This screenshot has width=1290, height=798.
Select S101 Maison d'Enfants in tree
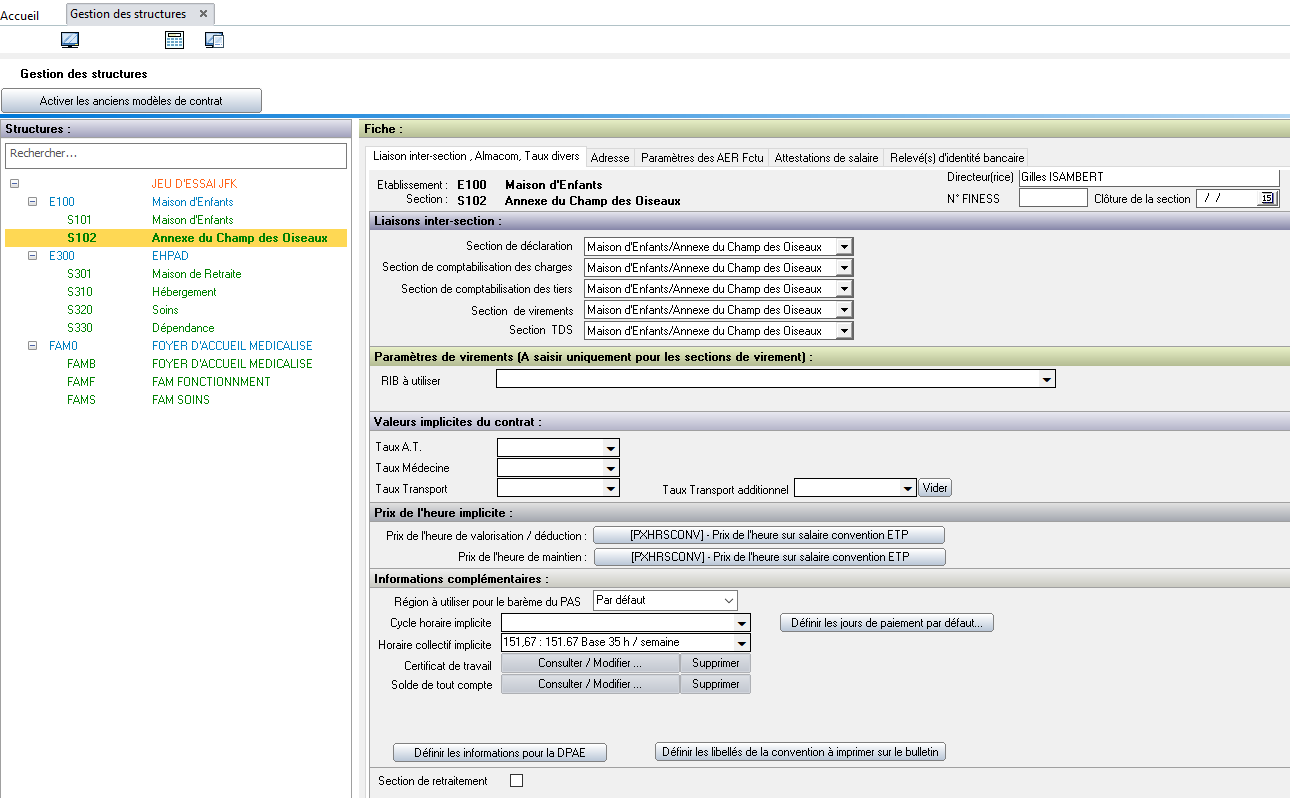tap(176, 220)
